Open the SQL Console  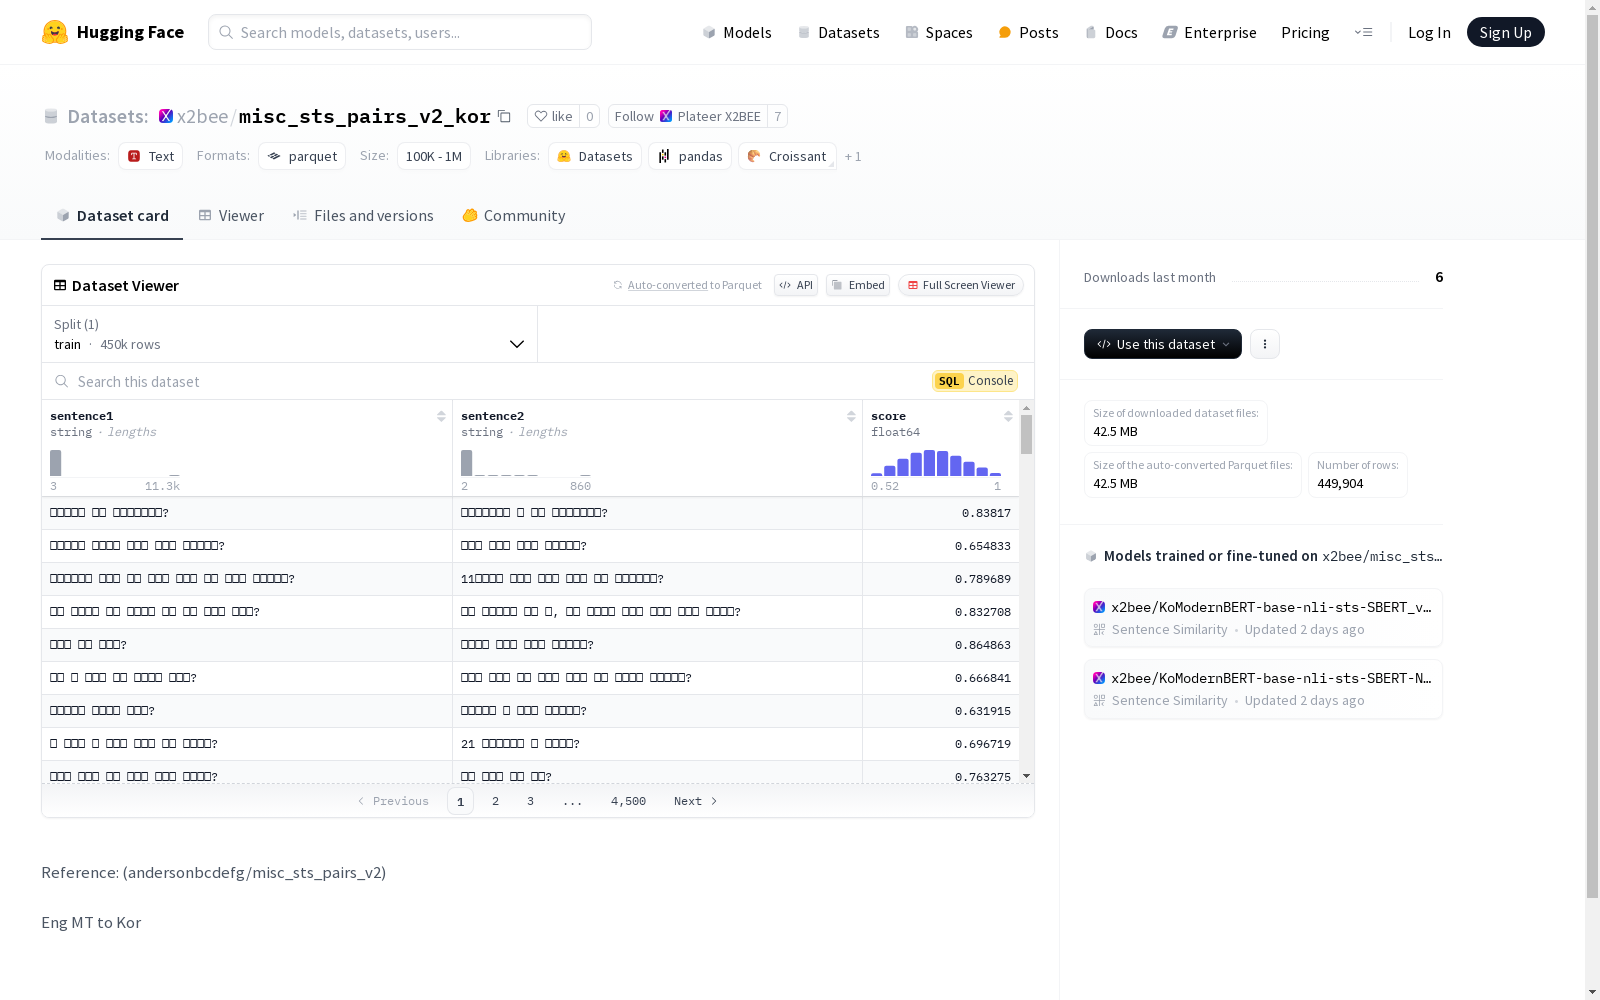[x=975, y=381]
